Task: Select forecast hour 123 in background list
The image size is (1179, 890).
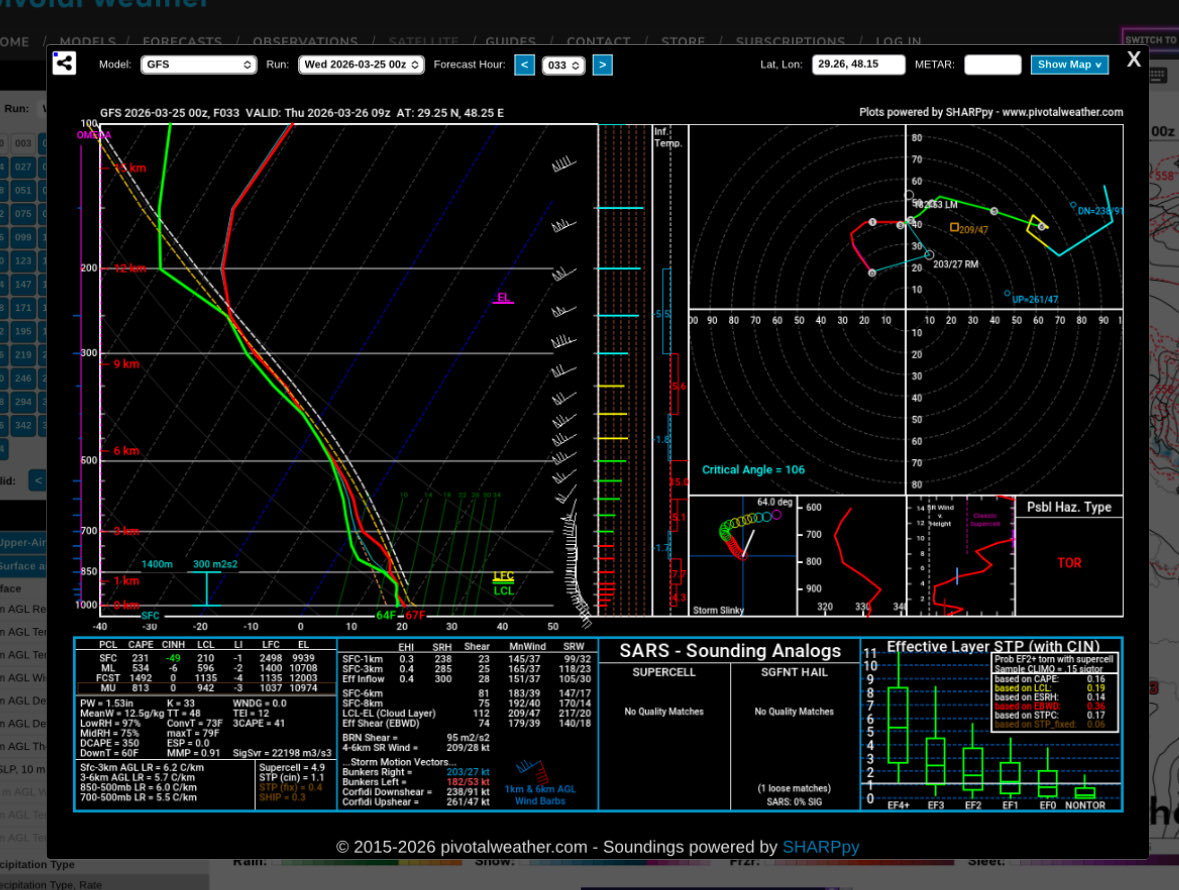Action: (23, 261)
